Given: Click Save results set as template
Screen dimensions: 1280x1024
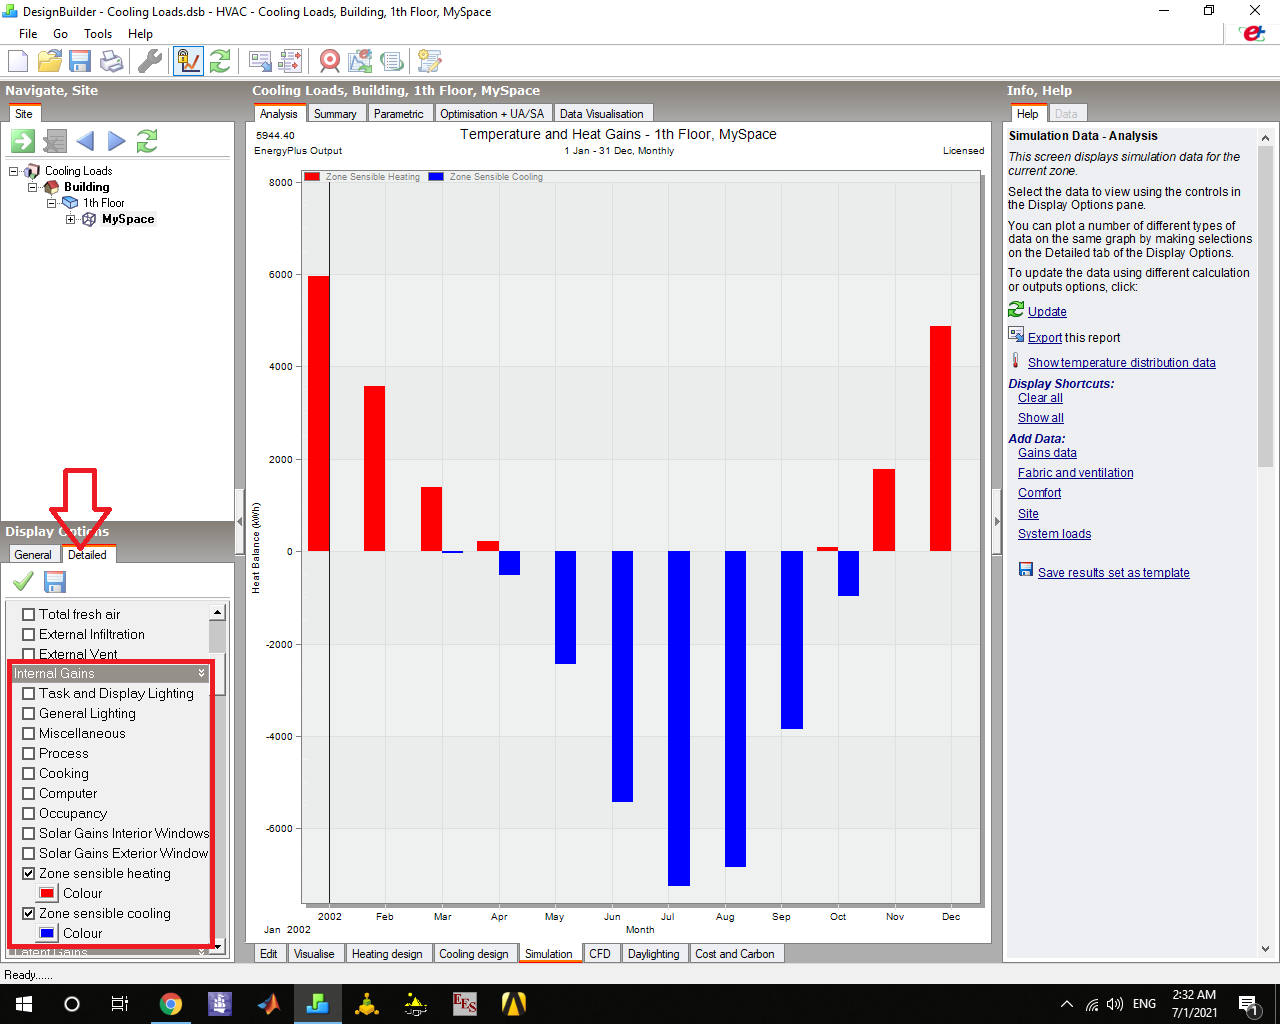Looking at the screenshot, I should 1114,573.
